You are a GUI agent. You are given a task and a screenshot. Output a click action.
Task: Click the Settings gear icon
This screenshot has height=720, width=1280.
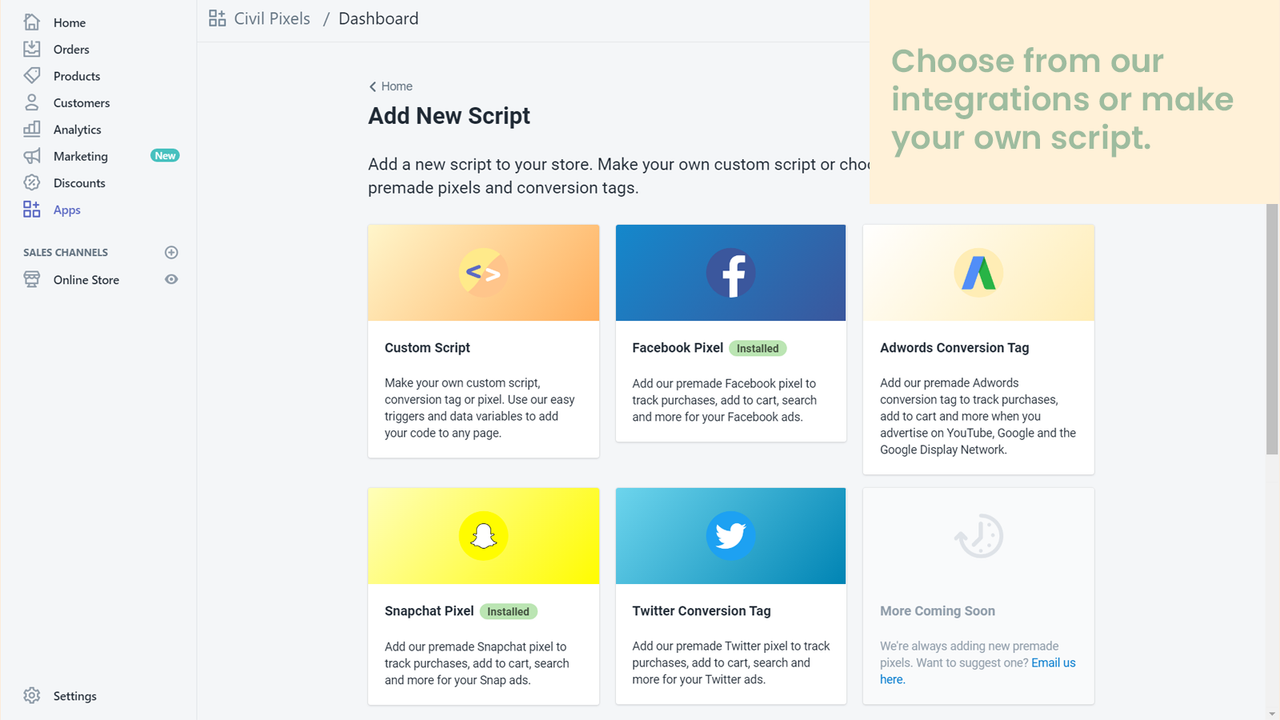click(x=32, y=696)
